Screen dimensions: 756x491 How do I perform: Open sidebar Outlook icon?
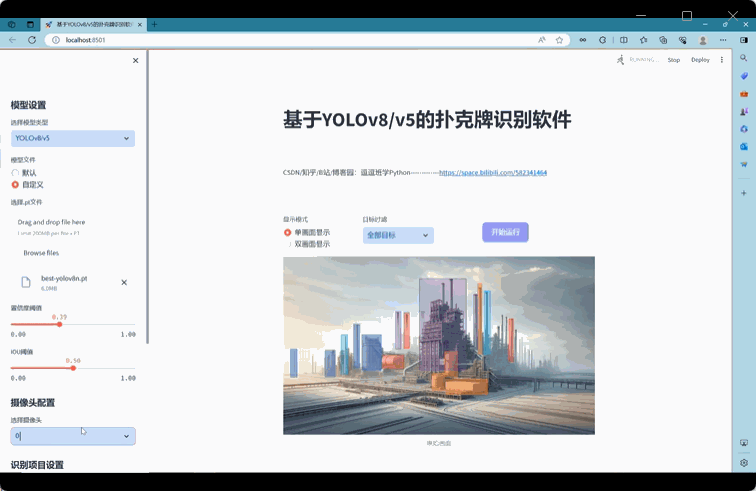pos(744,147)
